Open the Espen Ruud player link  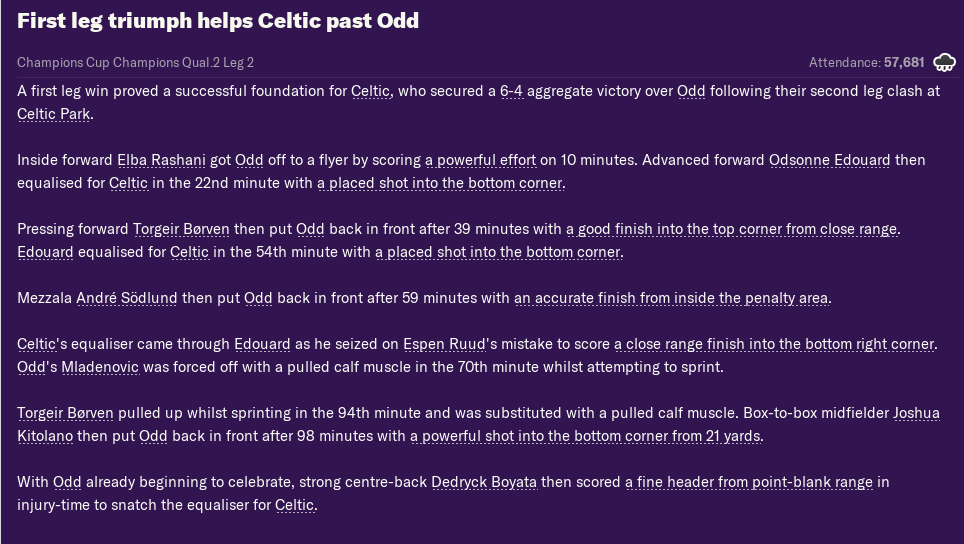pos(446,344)
